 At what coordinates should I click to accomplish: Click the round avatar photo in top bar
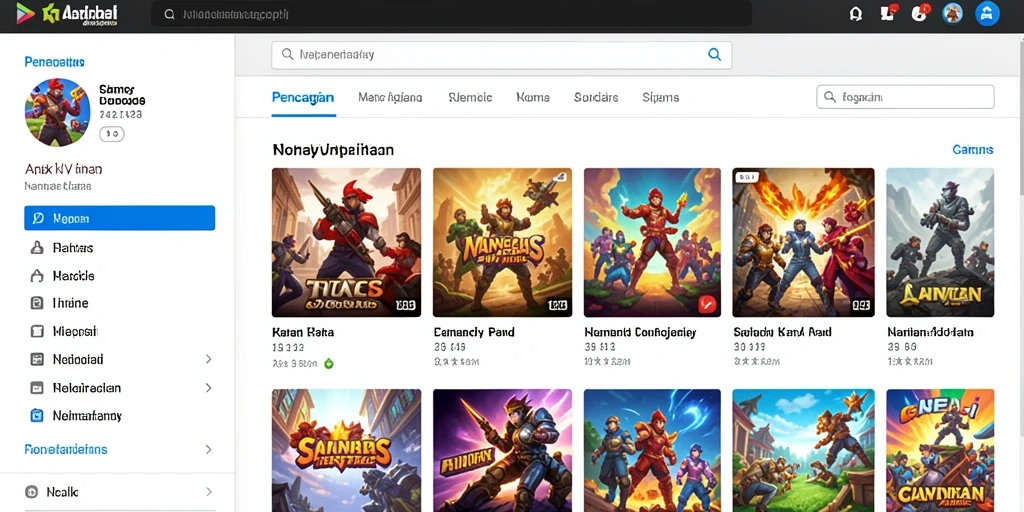(953, 14)
